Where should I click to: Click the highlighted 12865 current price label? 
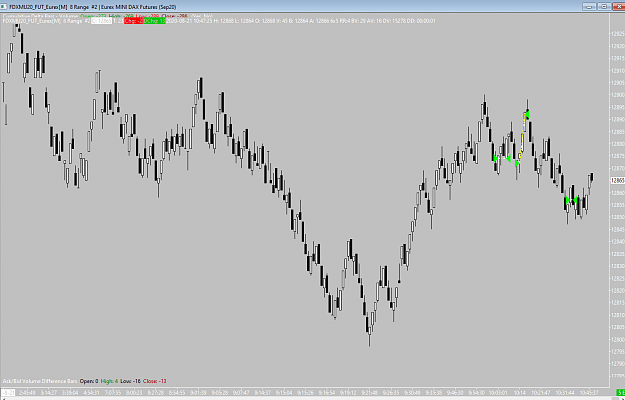click(617, 180)
